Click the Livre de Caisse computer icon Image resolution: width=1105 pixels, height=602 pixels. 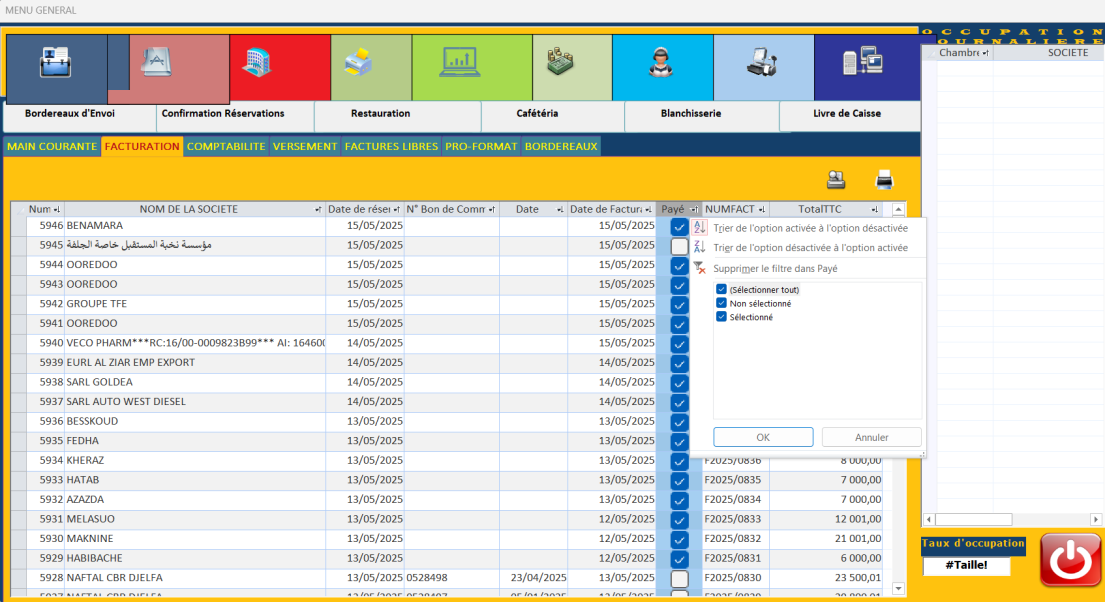click(x=861, y=63)
